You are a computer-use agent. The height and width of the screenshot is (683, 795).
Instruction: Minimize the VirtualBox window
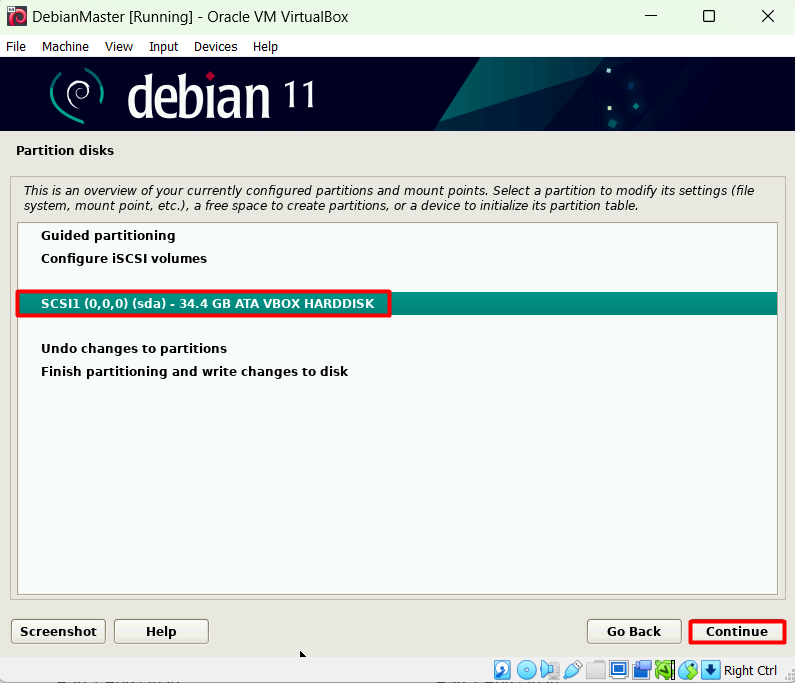click(x=651, y=16)
